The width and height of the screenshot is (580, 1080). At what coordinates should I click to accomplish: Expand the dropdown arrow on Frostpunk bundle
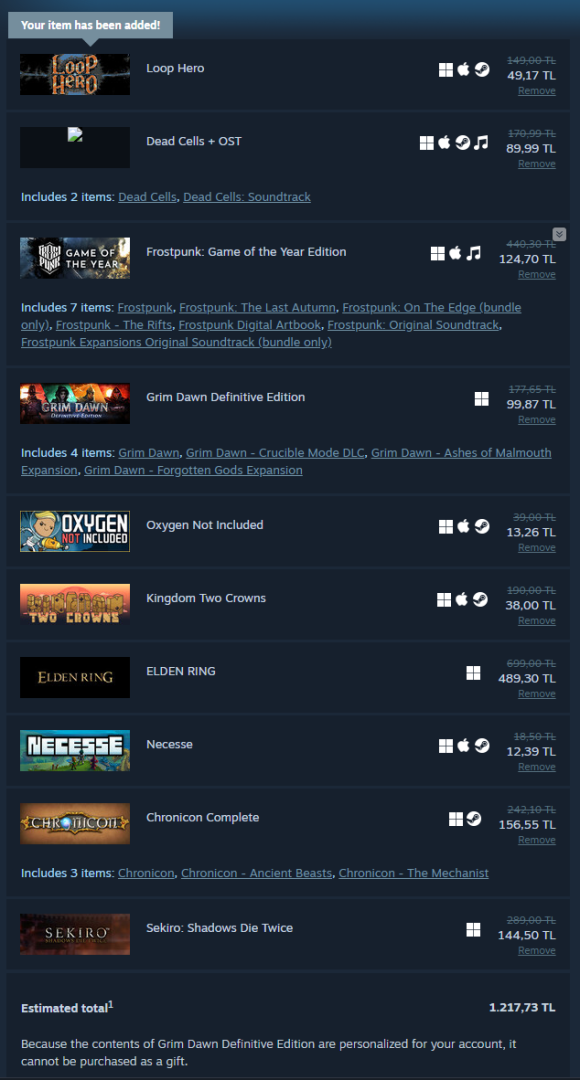(x=559, y=234)
